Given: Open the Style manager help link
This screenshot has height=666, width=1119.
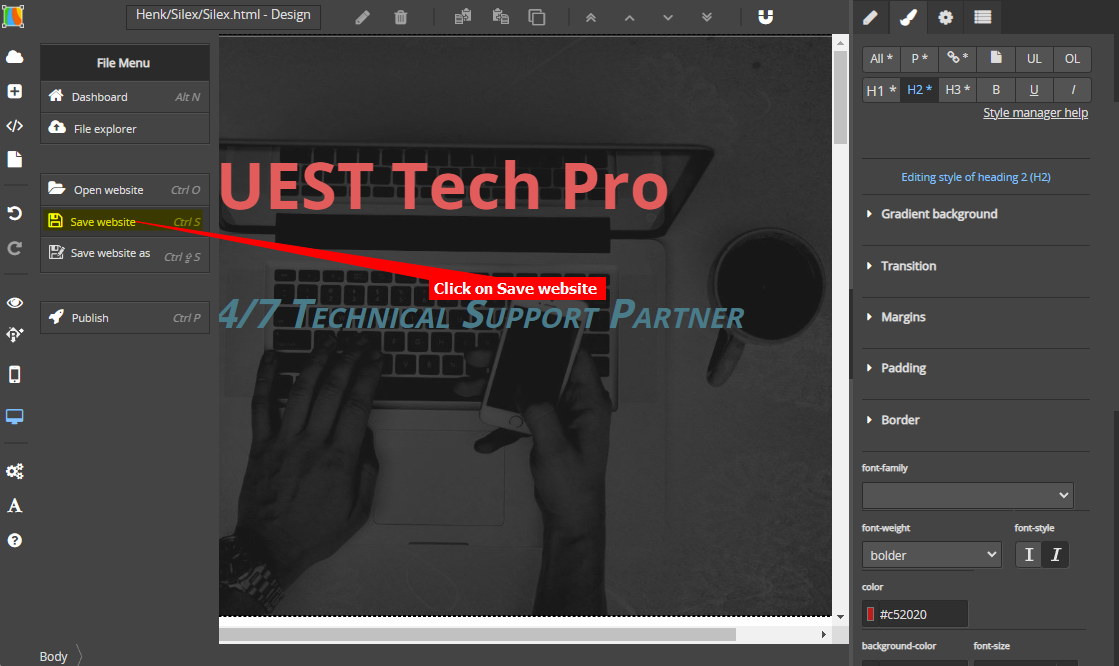Looking at the screenshot, I should [1036, 113].
